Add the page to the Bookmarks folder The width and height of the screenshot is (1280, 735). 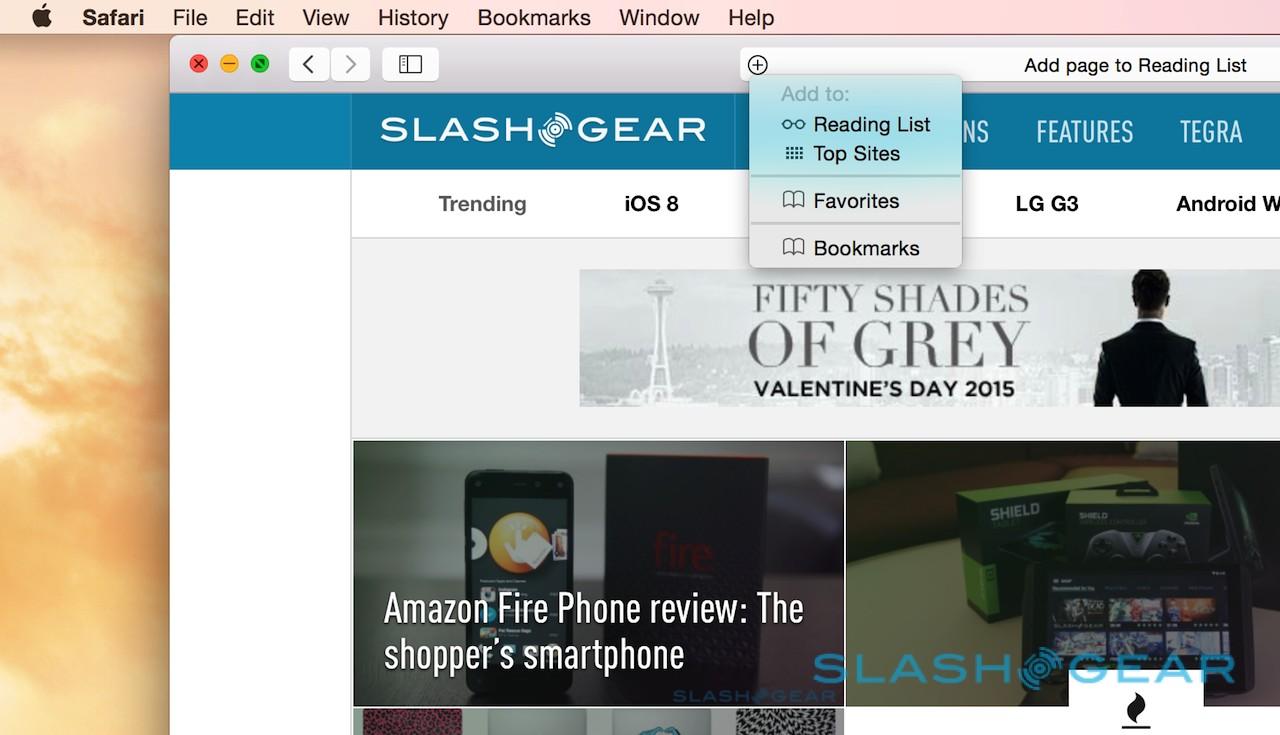point(851,248)
